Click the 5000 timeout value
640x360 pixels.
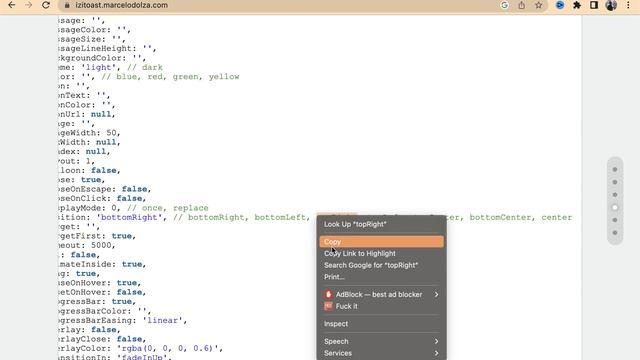(x=101, y=245)
